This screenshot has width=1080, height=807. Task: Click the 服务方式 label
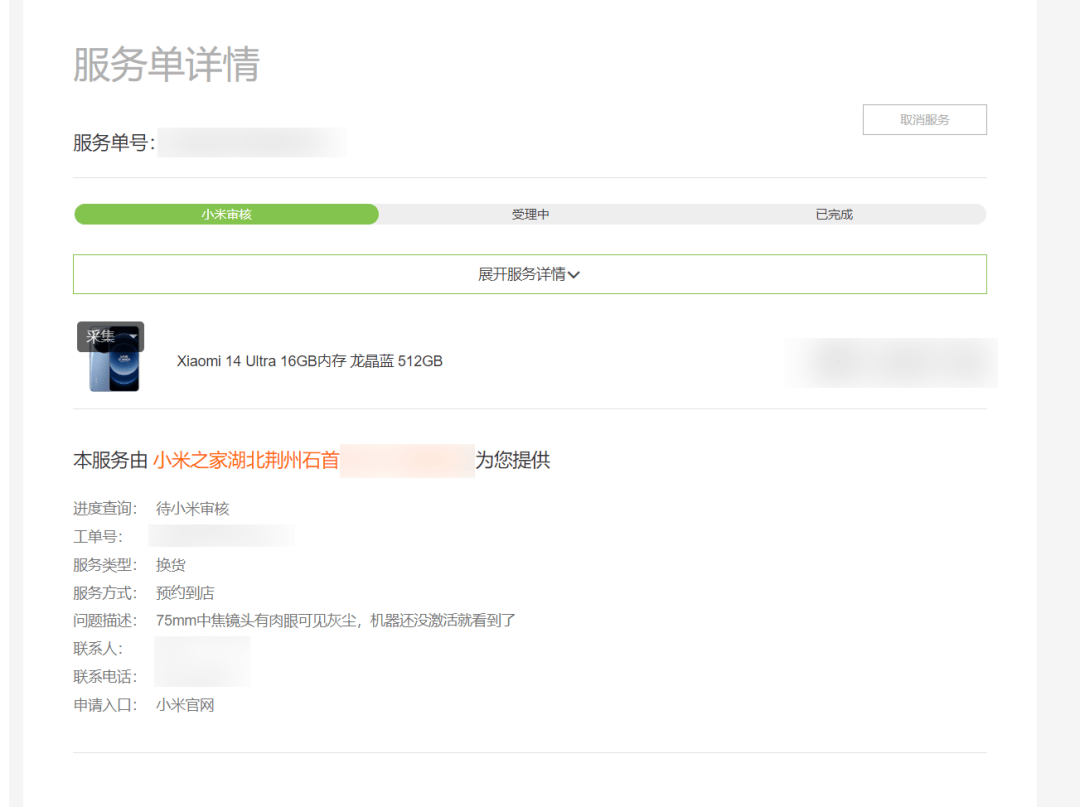pyautogui.click(x=105, y=593)
